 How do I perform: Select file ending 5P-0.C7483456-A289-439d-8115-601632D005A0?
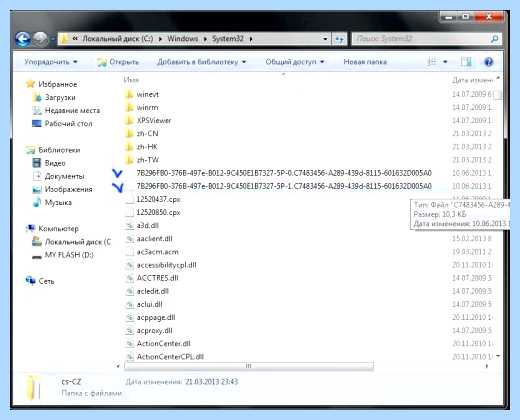click(284, 173)
